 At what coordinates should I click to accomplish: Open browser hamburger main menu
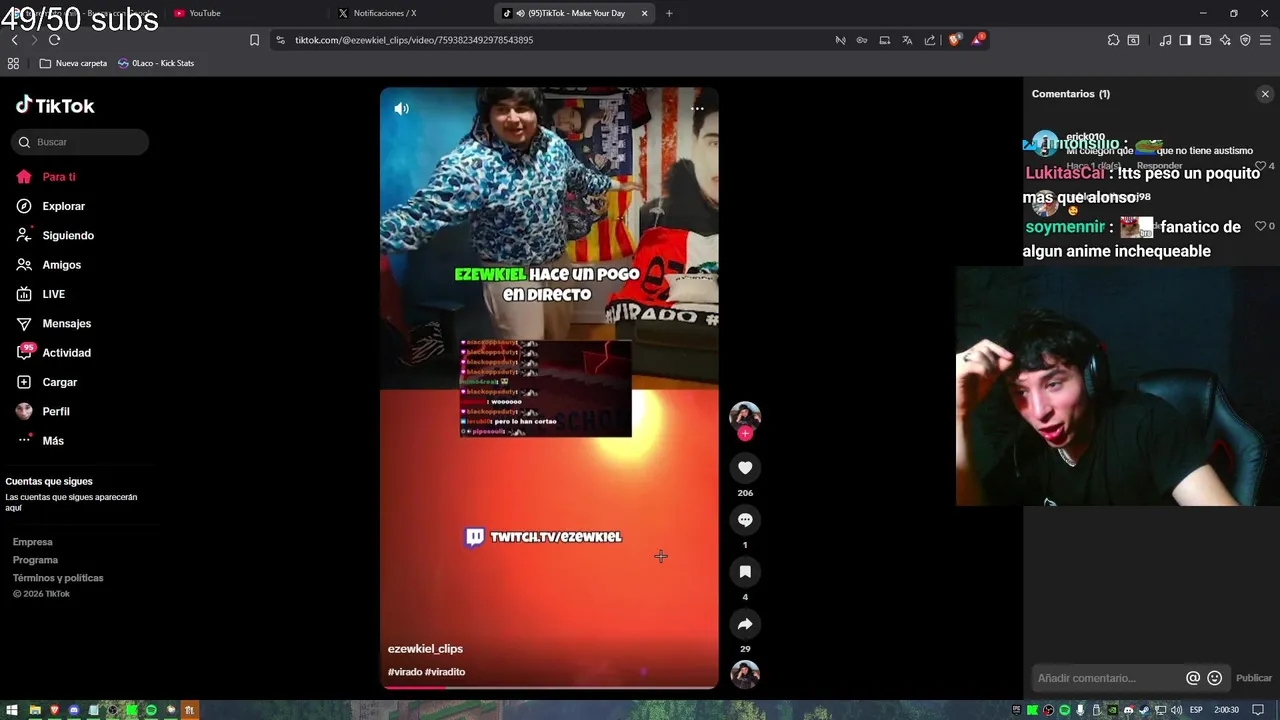coord(1266,40)
